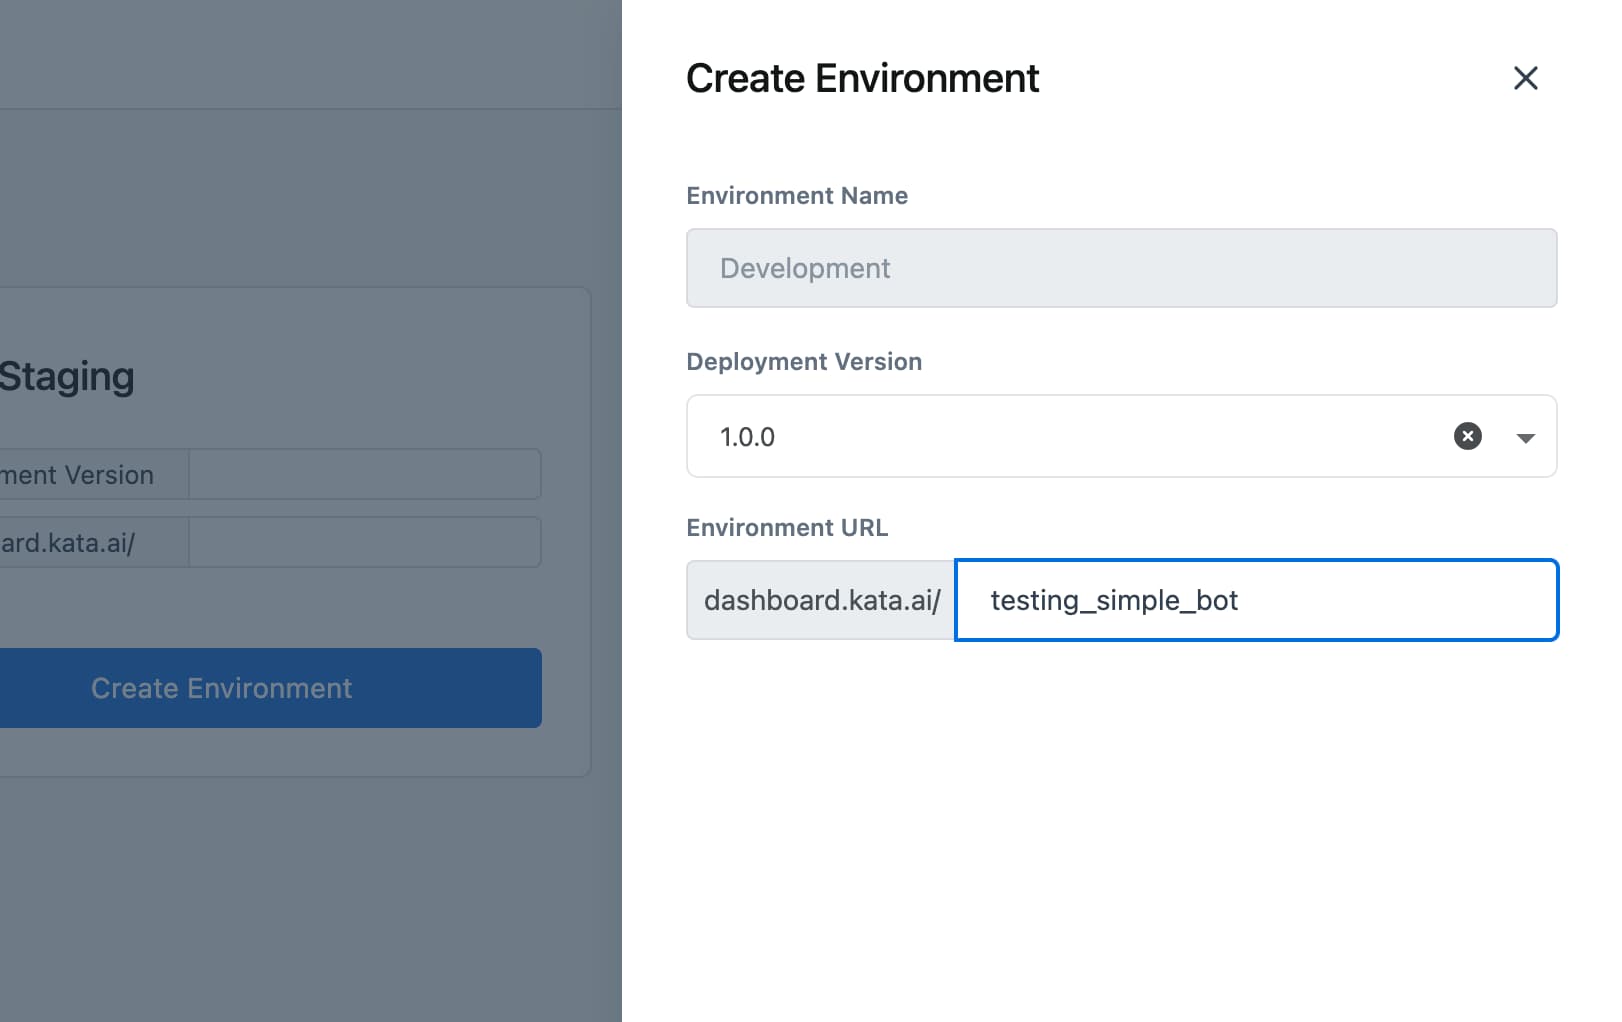
Task: Click the Environment Name label
Action: pos(797,196)
